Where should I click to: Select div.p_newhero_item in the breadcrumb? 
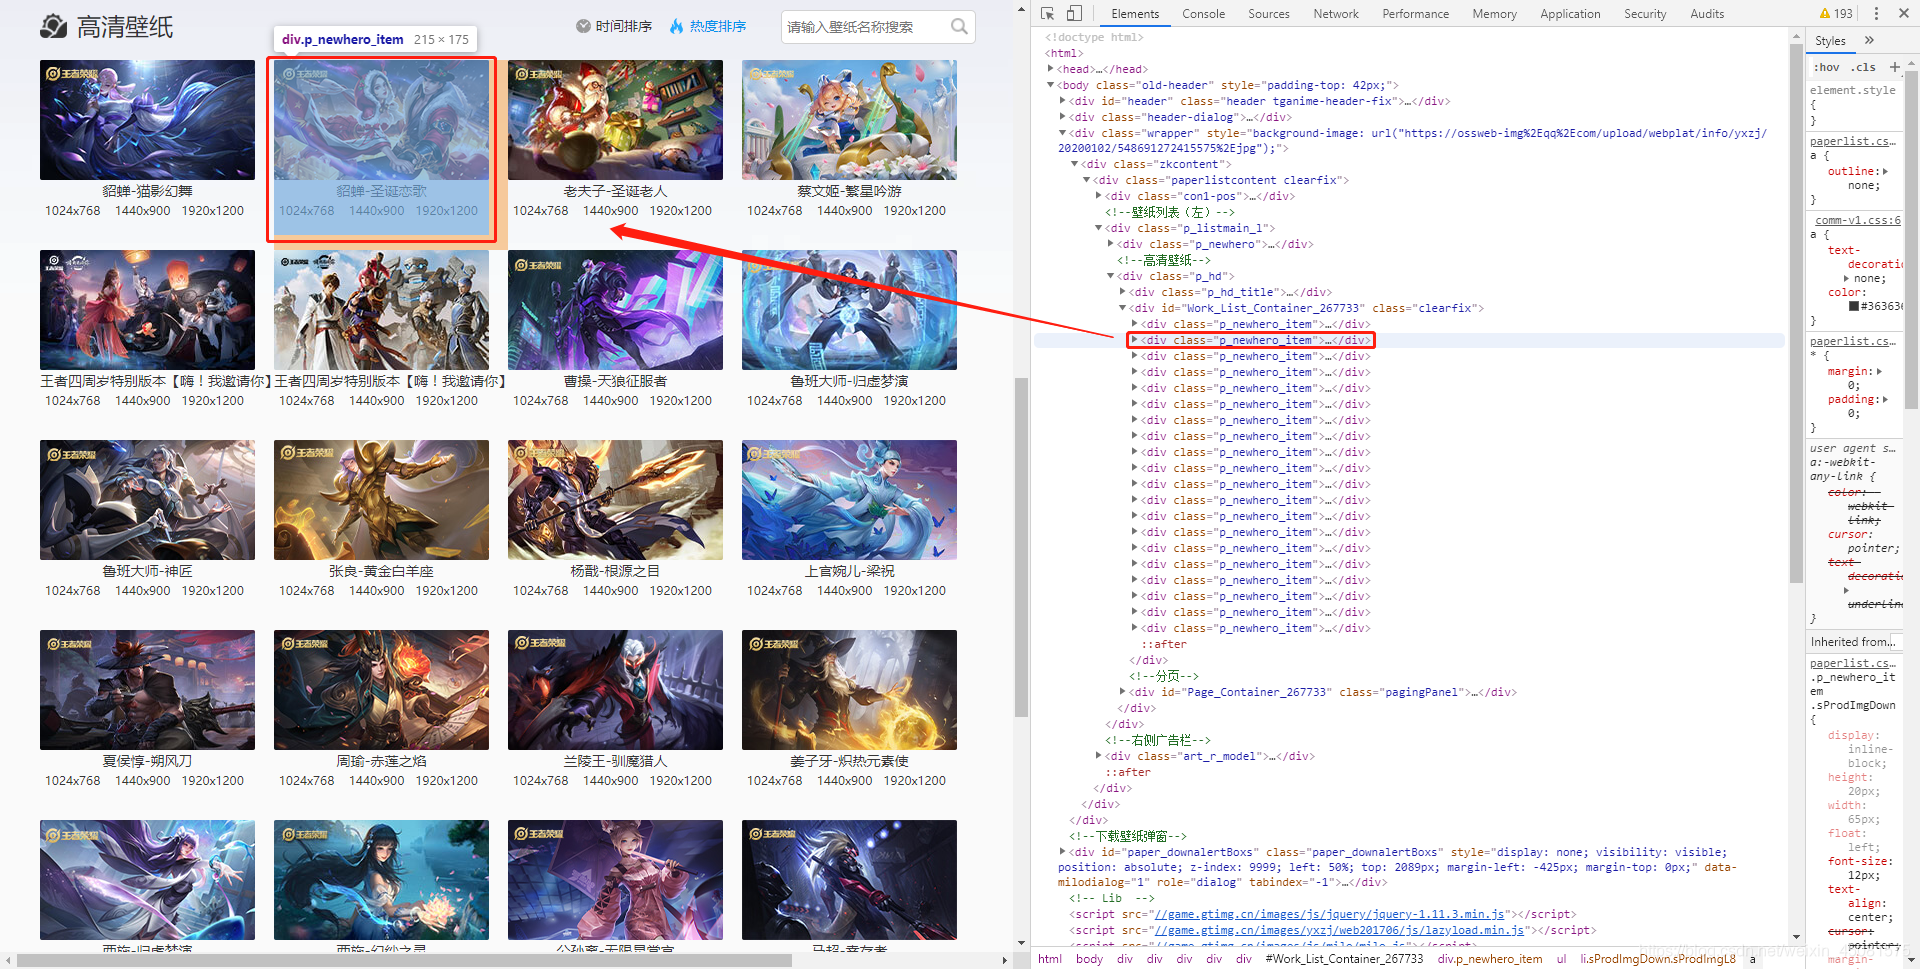pos(1490,959)
